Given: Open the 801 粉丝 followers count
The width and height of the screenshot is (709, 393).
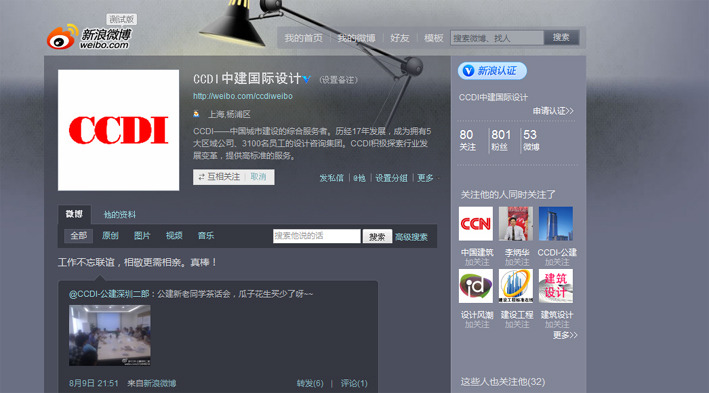Looking at the screenshot, I should click(501, 140).
